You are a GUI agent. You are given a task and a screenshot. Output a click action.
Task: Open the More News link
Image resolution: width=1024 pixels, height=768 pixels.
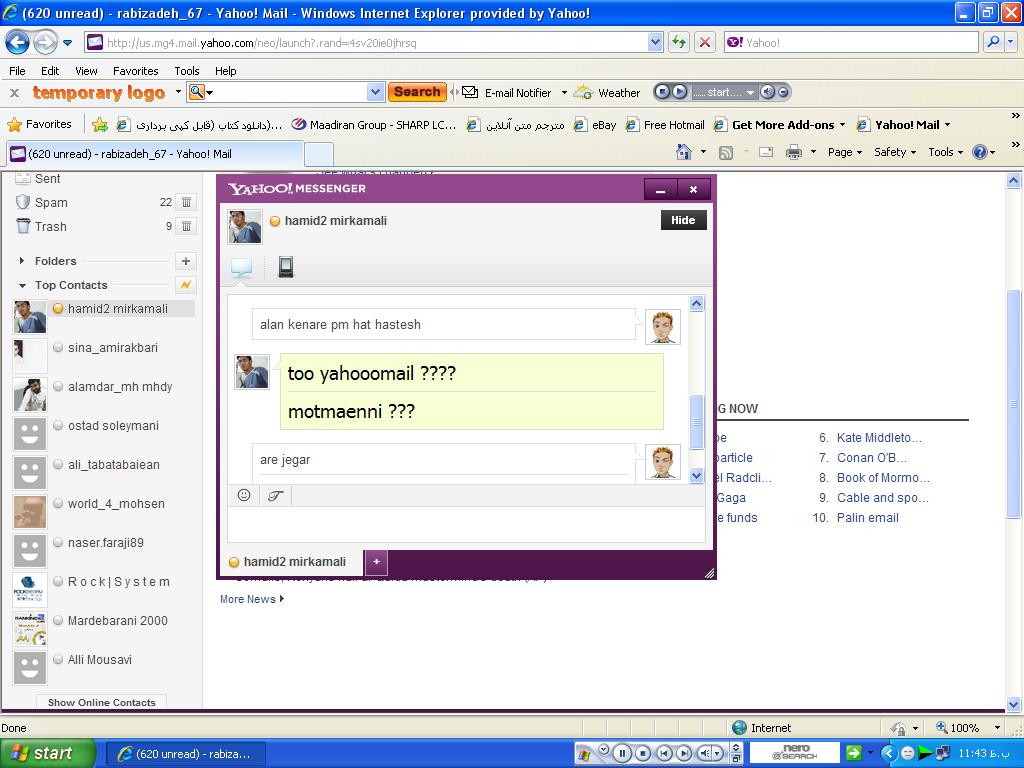point(251,599)
